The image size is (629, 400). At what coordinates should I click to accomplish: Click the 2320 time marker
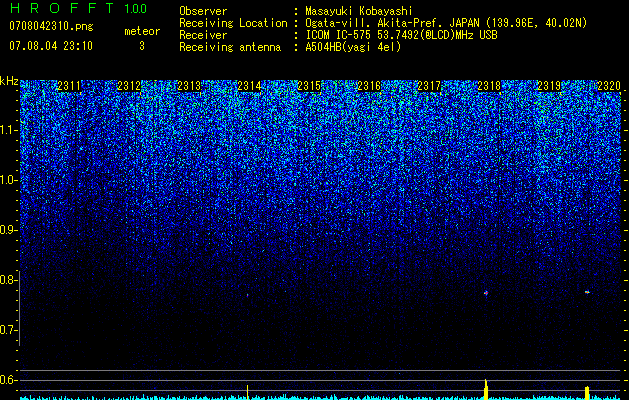click(x=609, y=86)
